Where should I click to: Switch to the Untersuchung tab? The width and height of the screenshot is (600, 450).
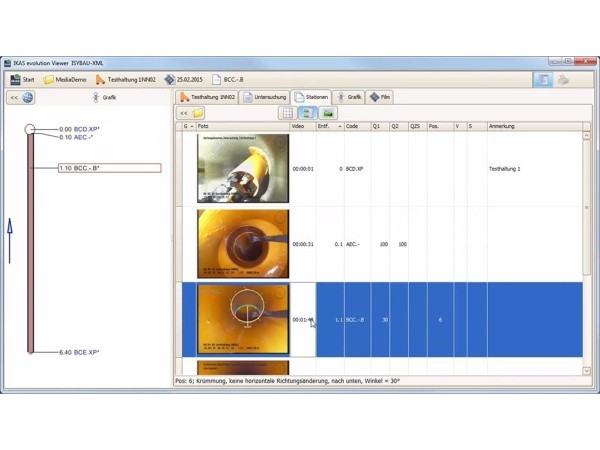click(x=266, y=97)
